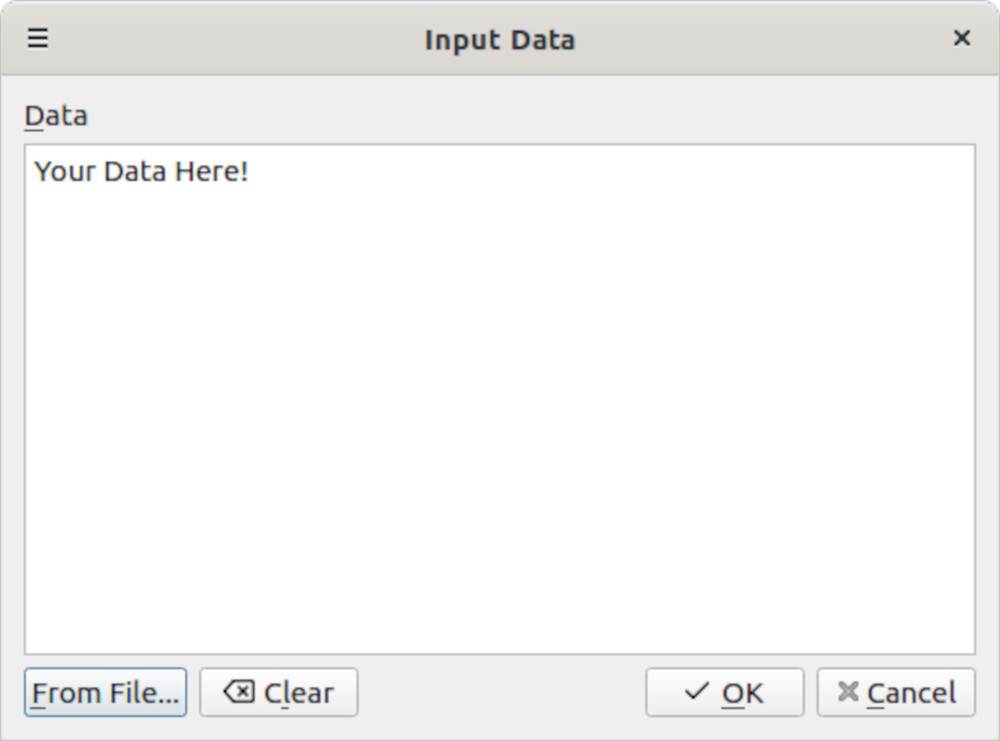The image size is (1000, 741).
Task: Click the 'Input Data' title text
Action: (499, 40)
